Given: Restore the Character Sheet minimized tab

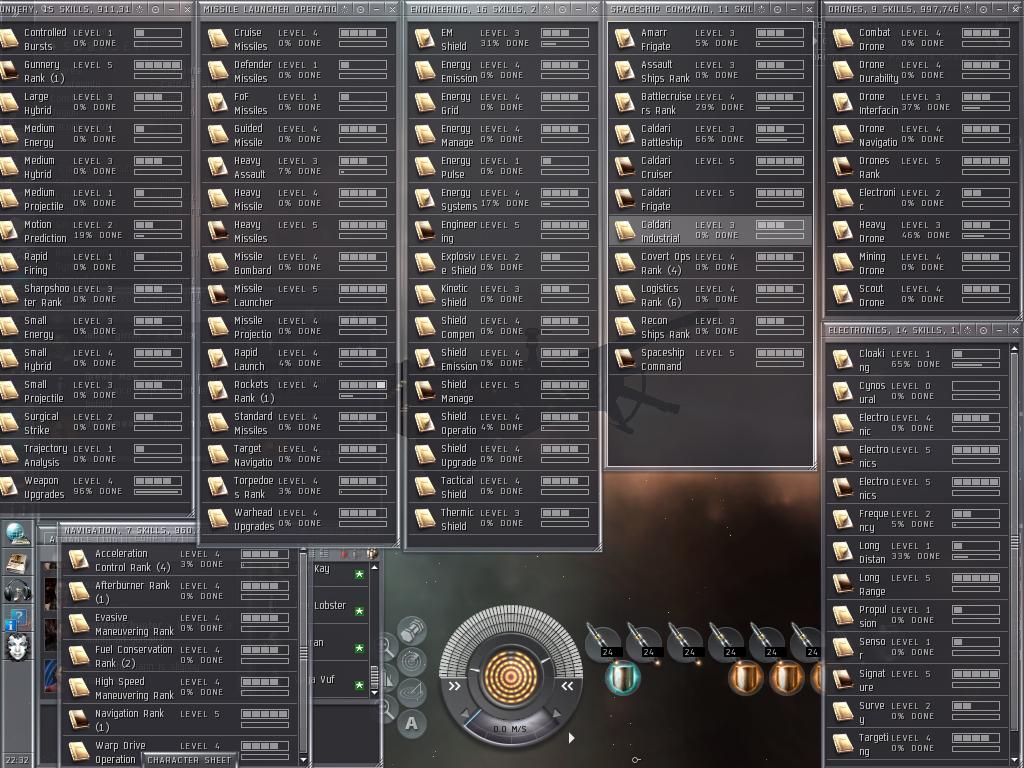Looking at the screenshot, I should [189, 760].
